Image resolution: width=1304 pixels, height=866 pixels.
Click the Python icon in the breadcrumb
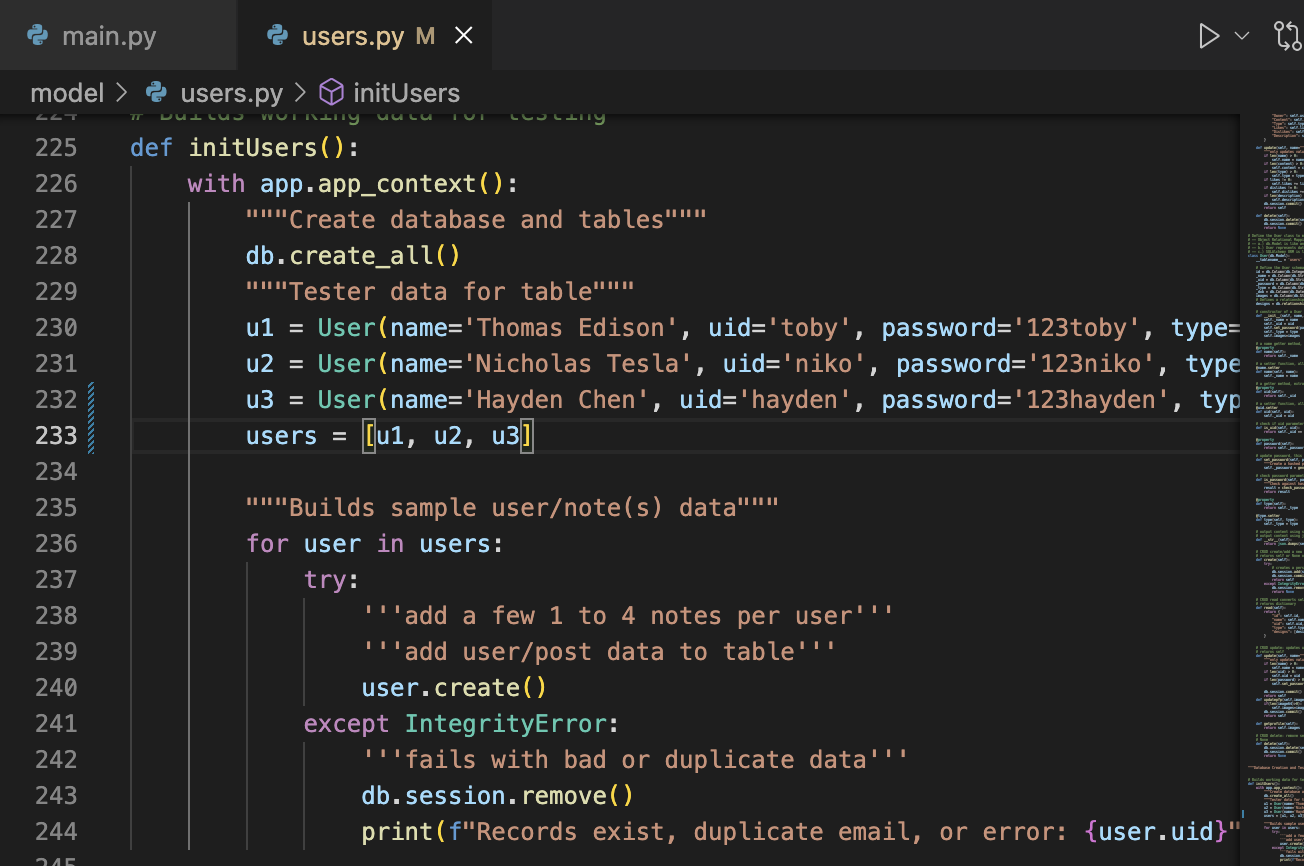156,93
